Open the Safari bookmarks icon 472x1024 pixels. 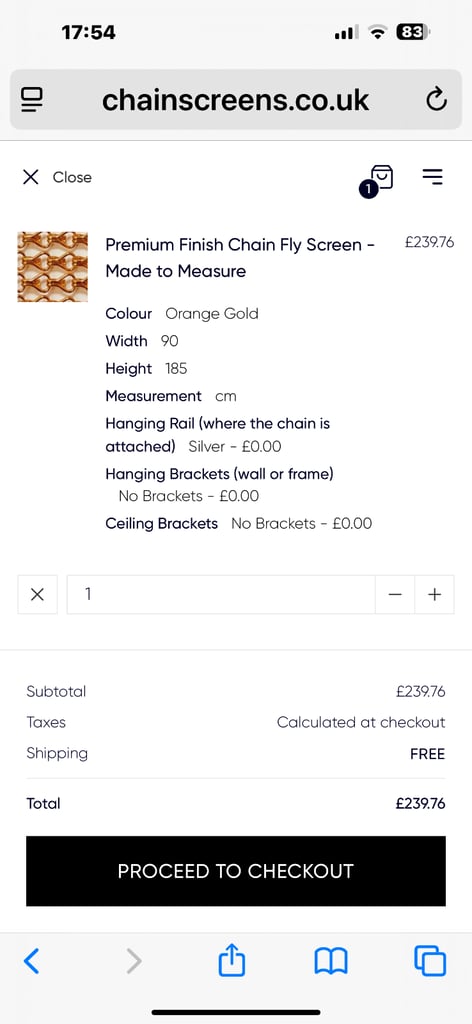pyautogui.click(x=331, y=962)
